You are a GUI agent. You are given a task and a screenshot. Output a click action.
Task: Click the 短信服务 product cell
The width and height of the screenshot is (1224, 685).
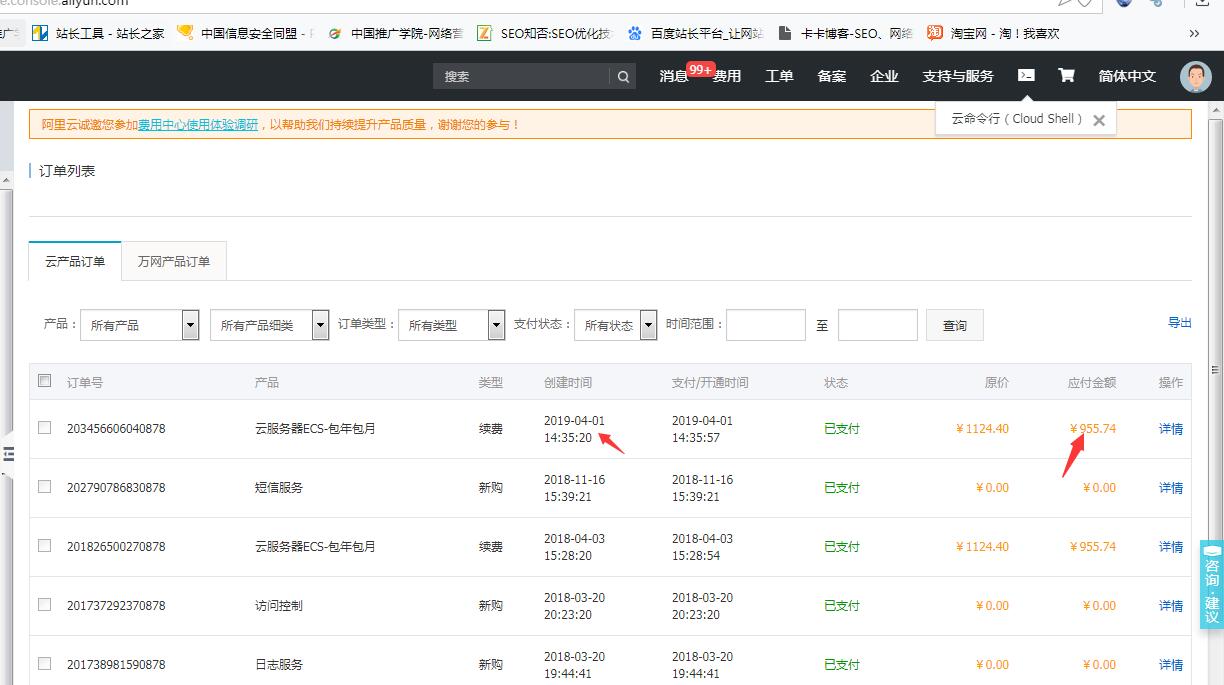pos(280,488)
